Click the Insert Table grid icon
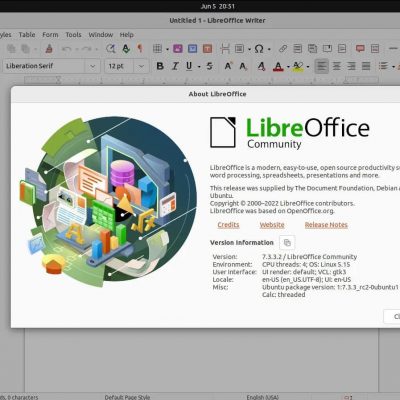The image size is (400, 400). click(x=157, y=49)
